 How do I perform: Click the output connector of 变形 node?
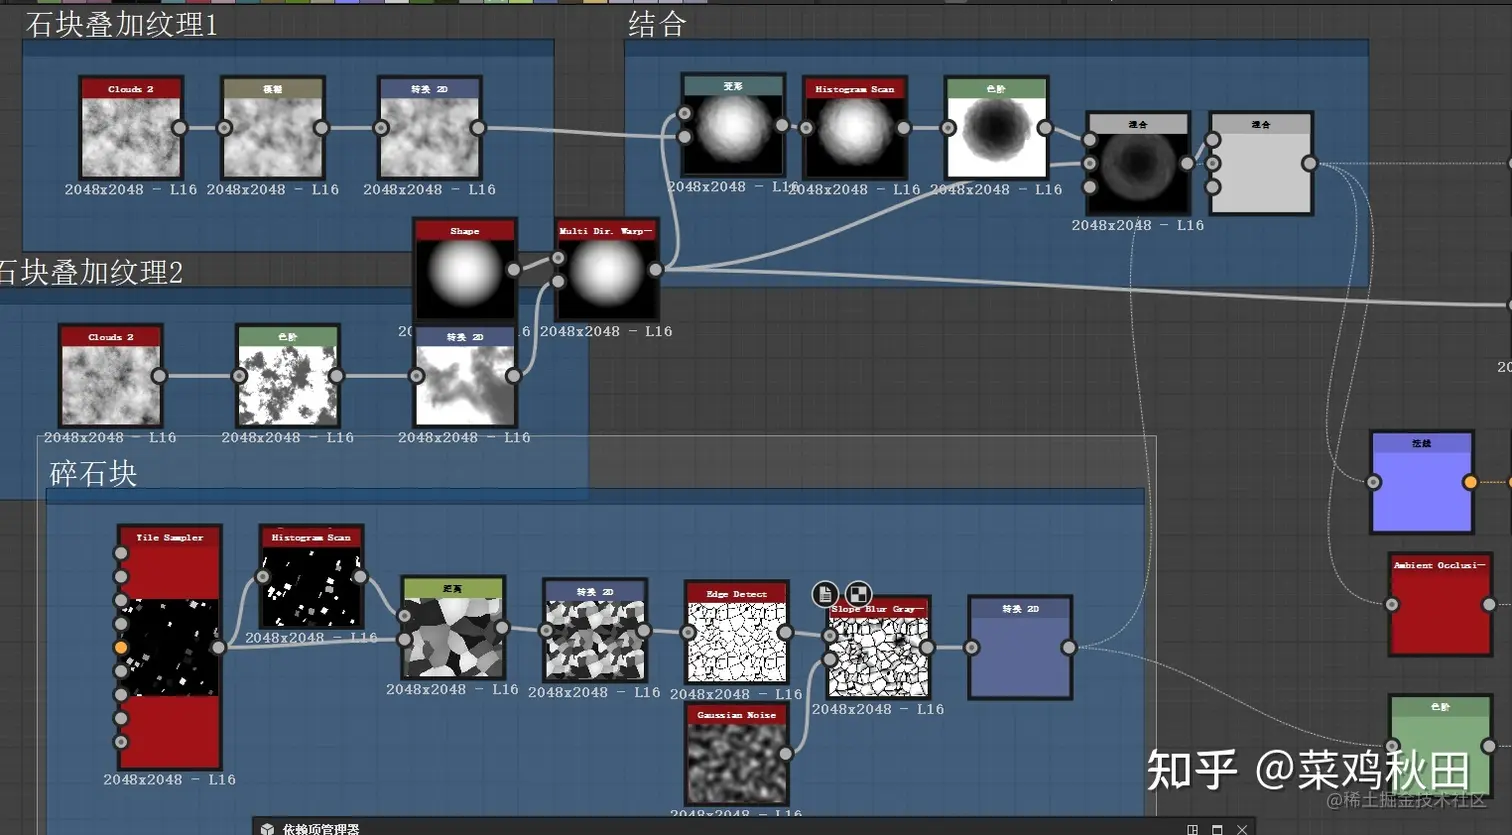782,125
